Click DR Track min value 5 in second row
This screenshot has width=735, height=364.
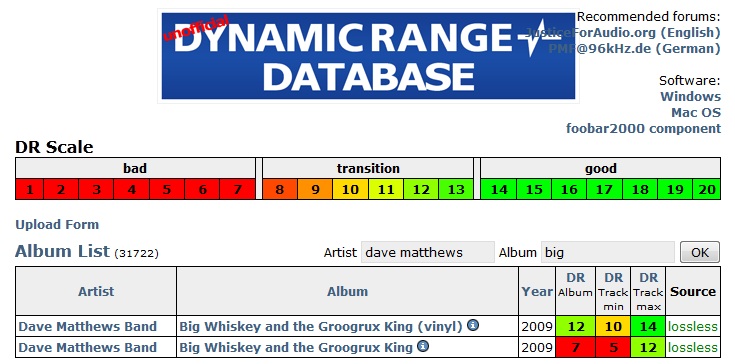(x=614, y=348)
